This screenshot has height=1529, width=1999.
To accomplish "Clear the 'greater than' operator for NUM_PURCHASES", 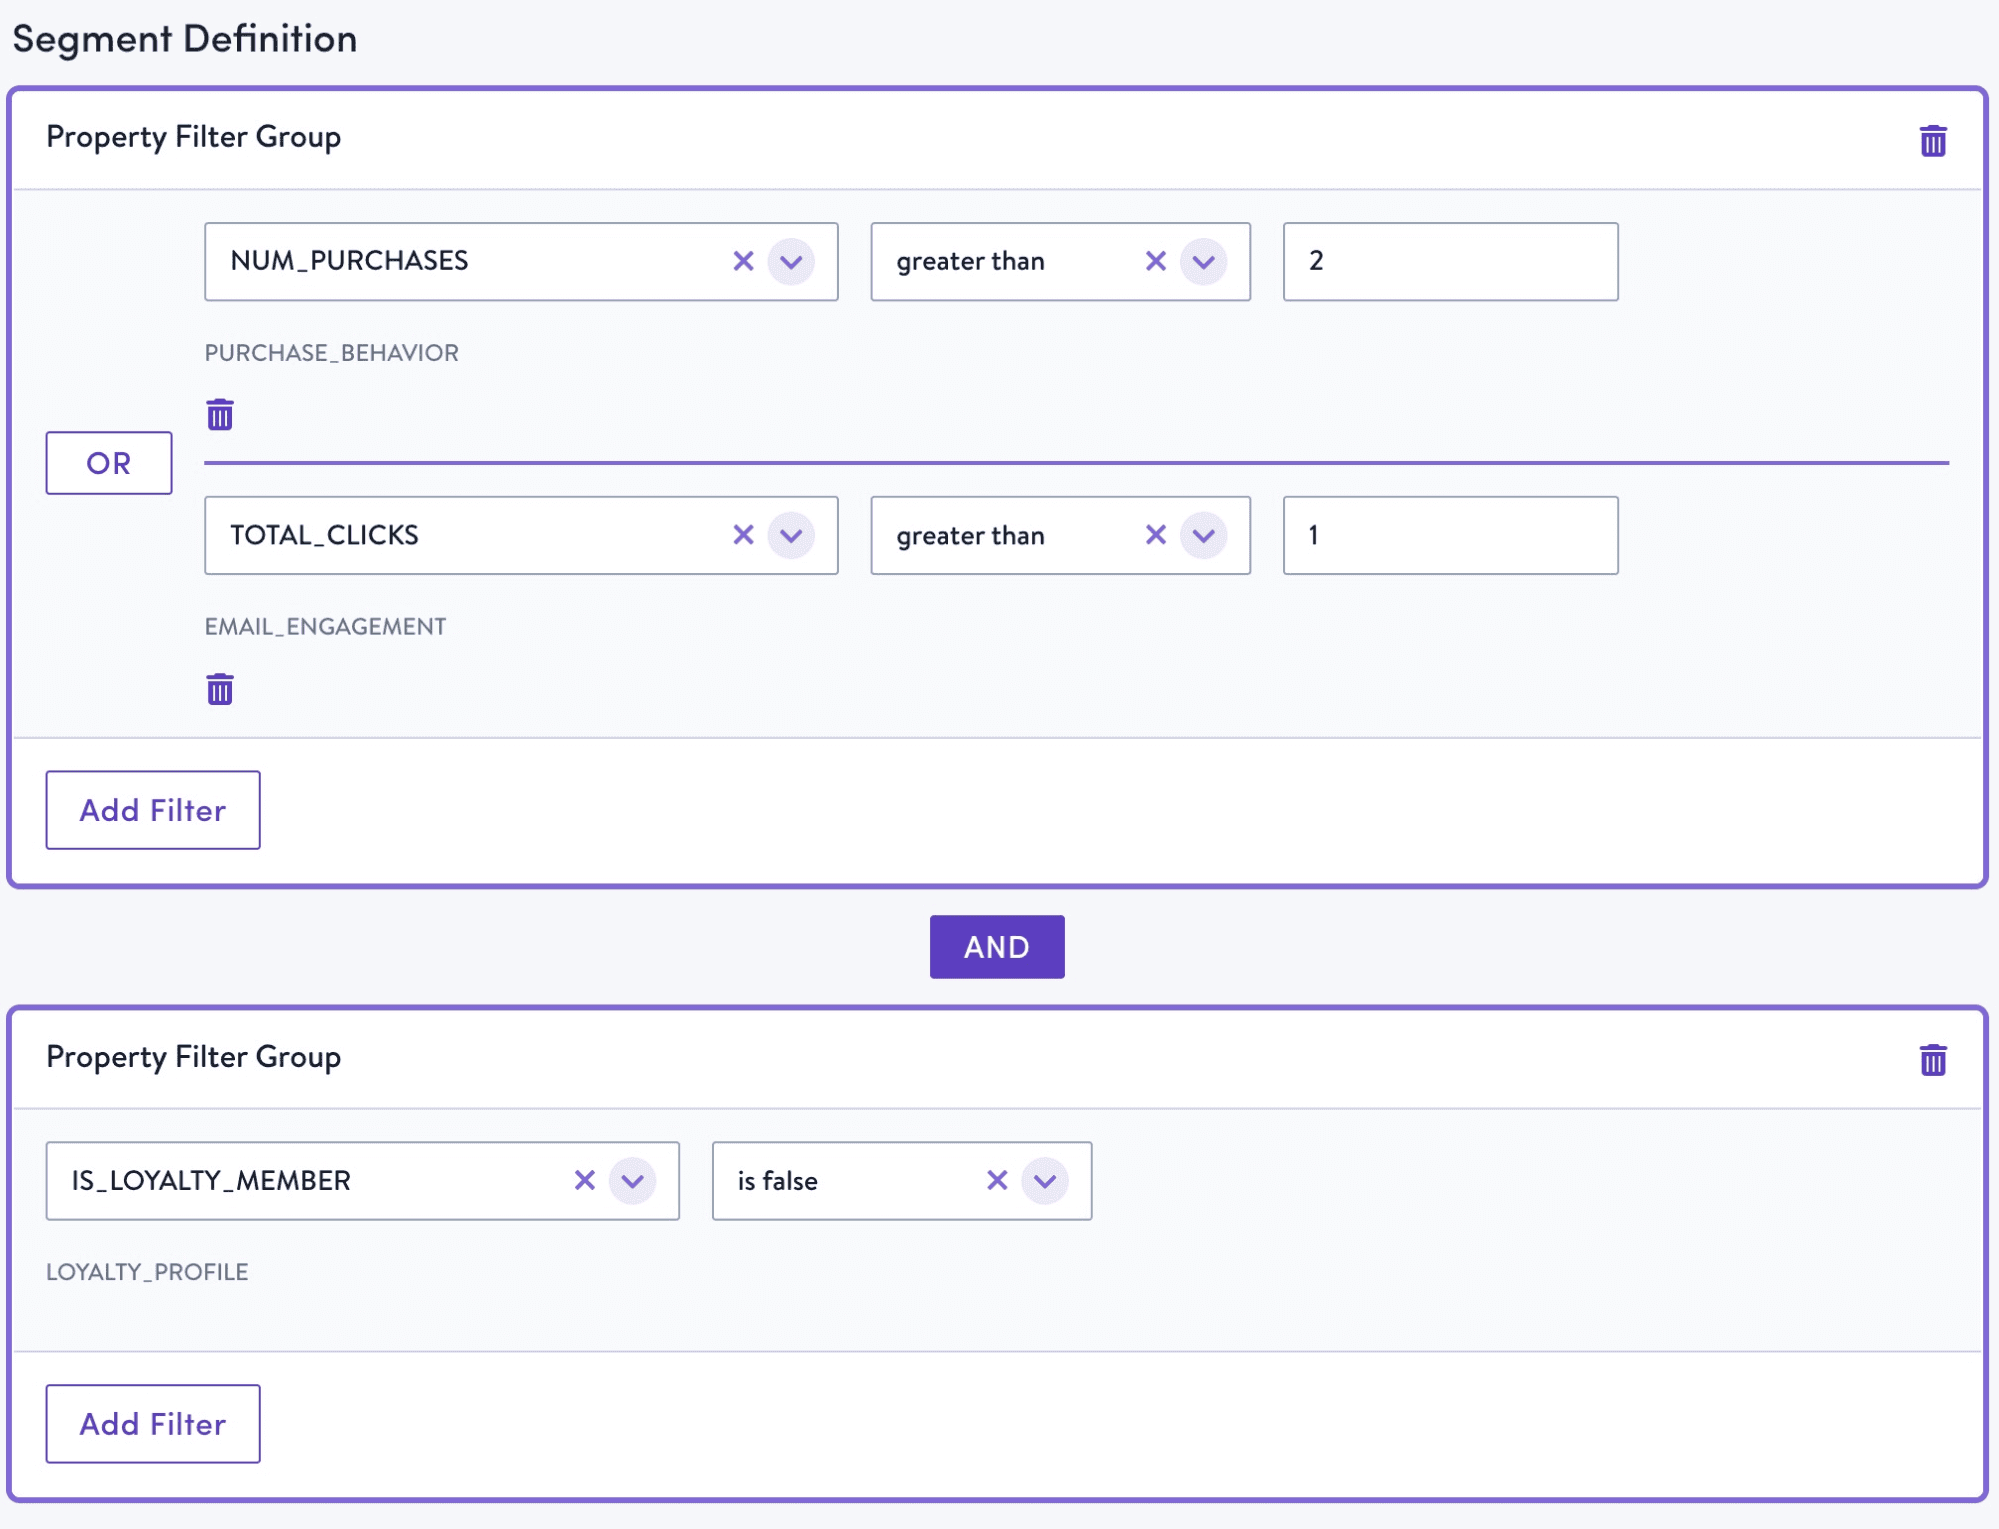I will click(1156, 261).
